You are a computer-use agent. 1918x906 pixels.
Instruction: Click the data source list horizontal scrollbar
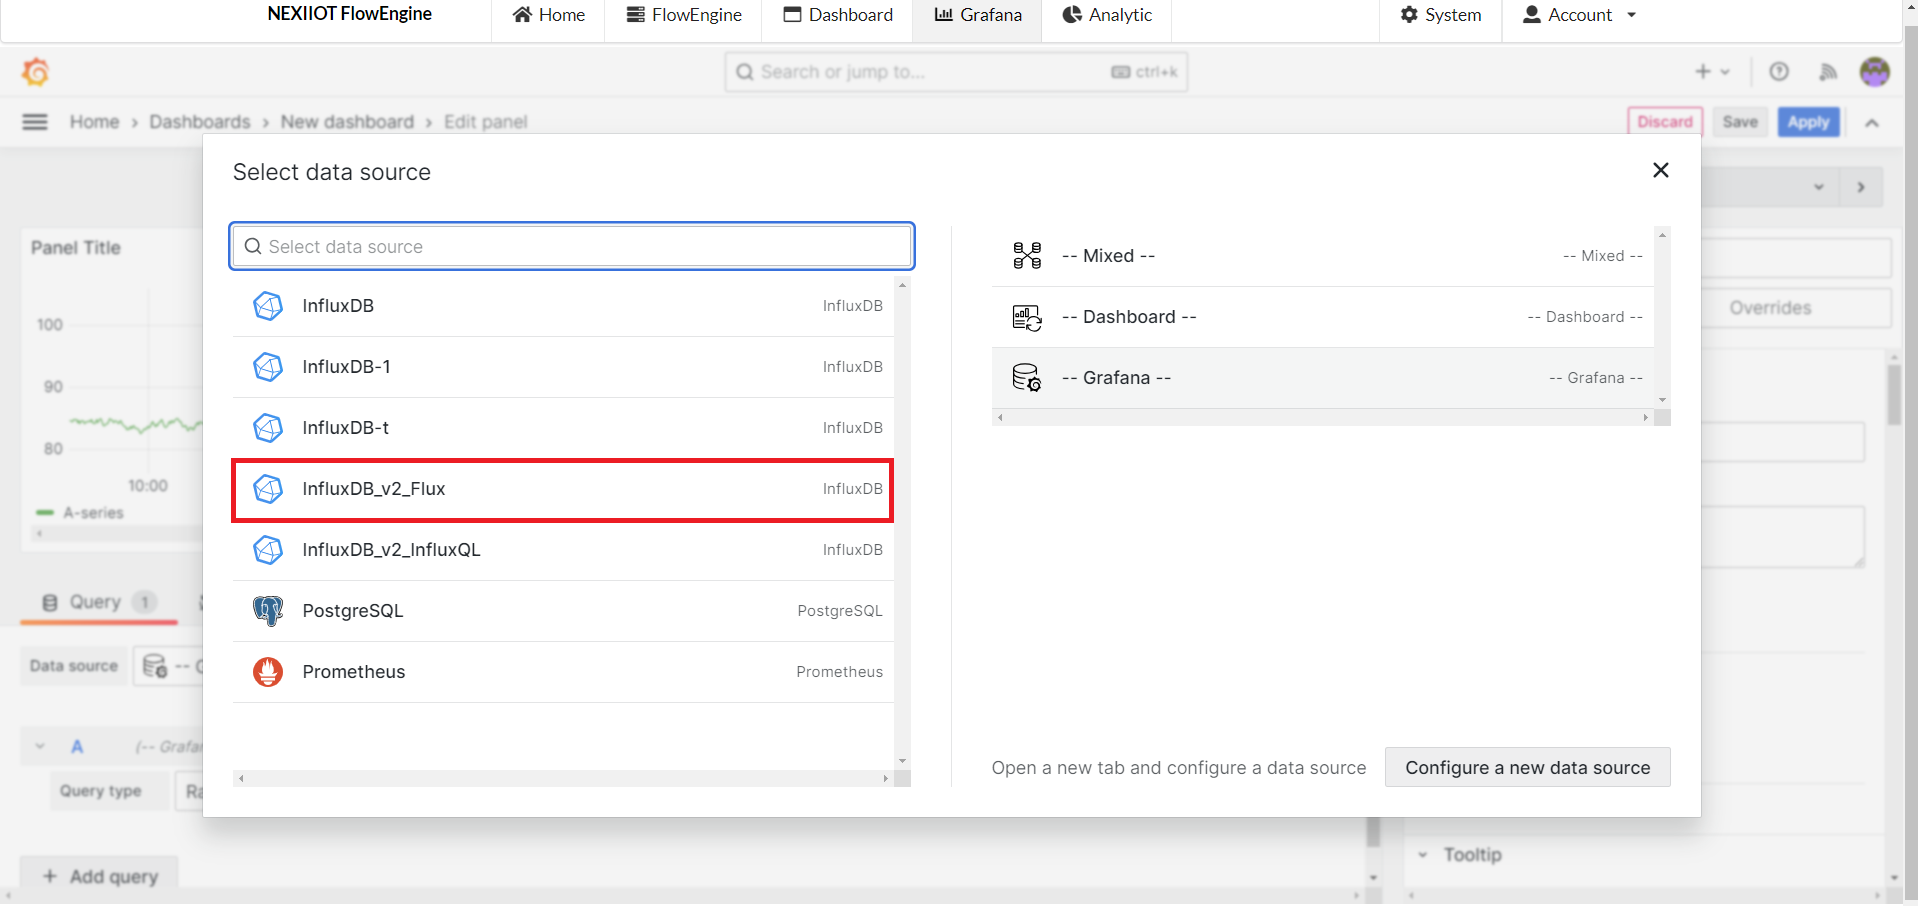coord(563,779)
